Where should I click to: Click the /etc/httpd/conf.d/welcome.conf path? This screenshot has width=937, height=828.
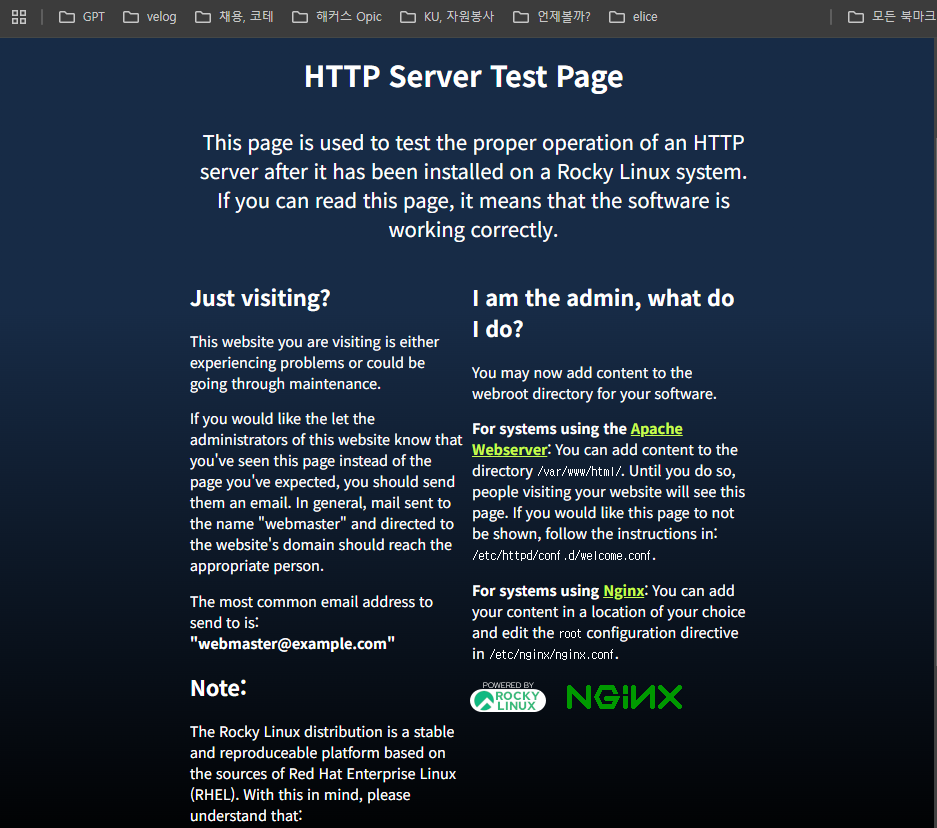(x=564, y=556)
